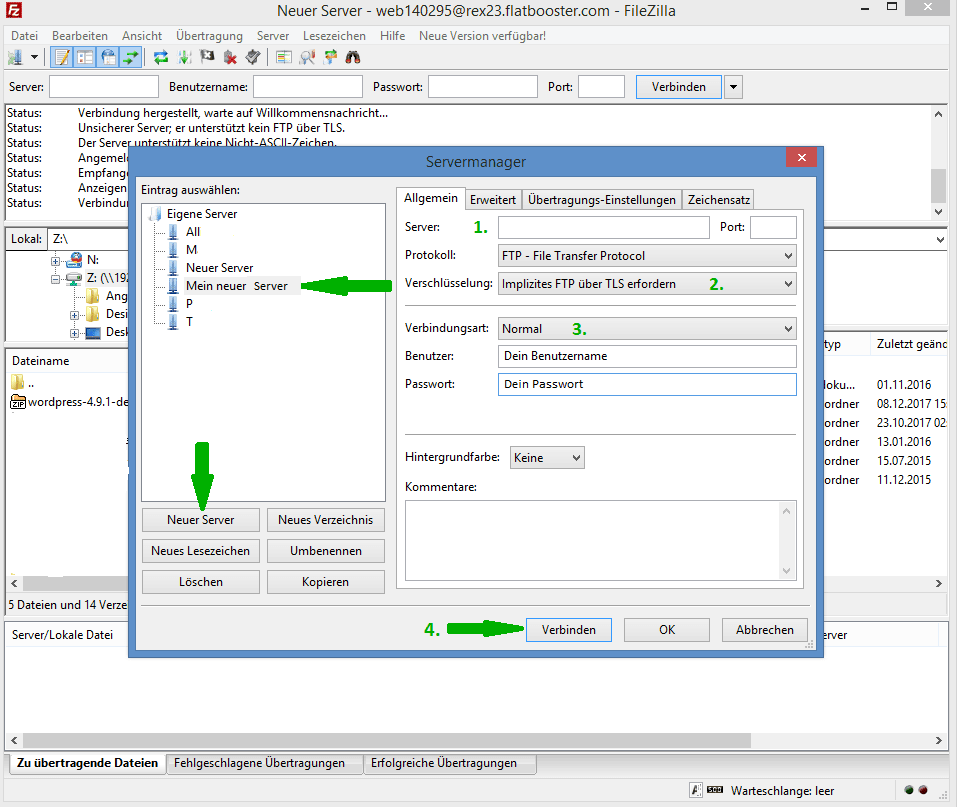Toggle transfer queue display icon

click(131, 57)
